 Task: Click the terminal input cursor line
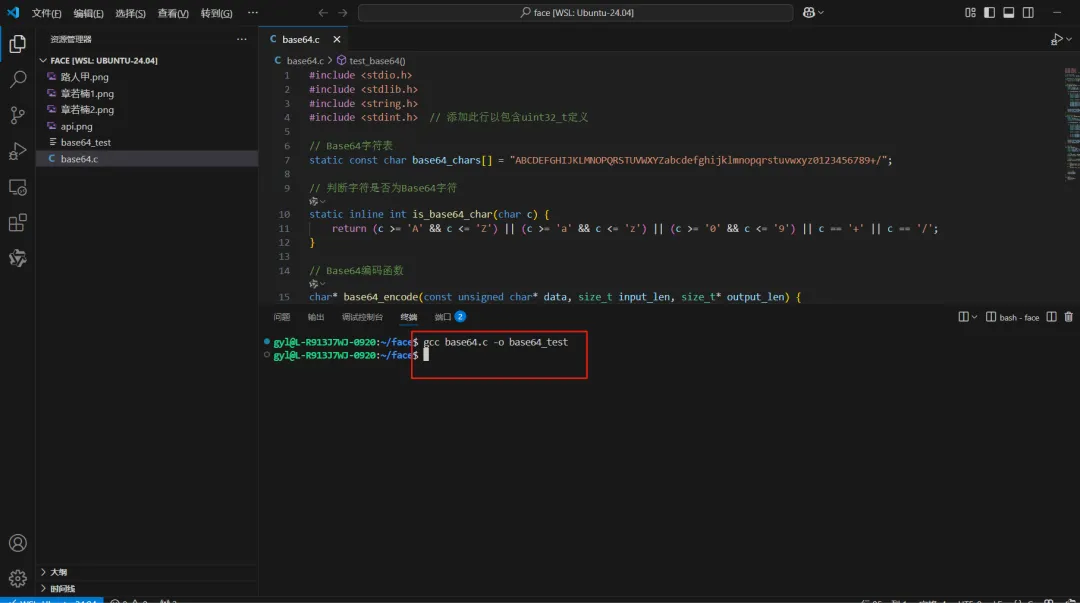coord(426,355)
